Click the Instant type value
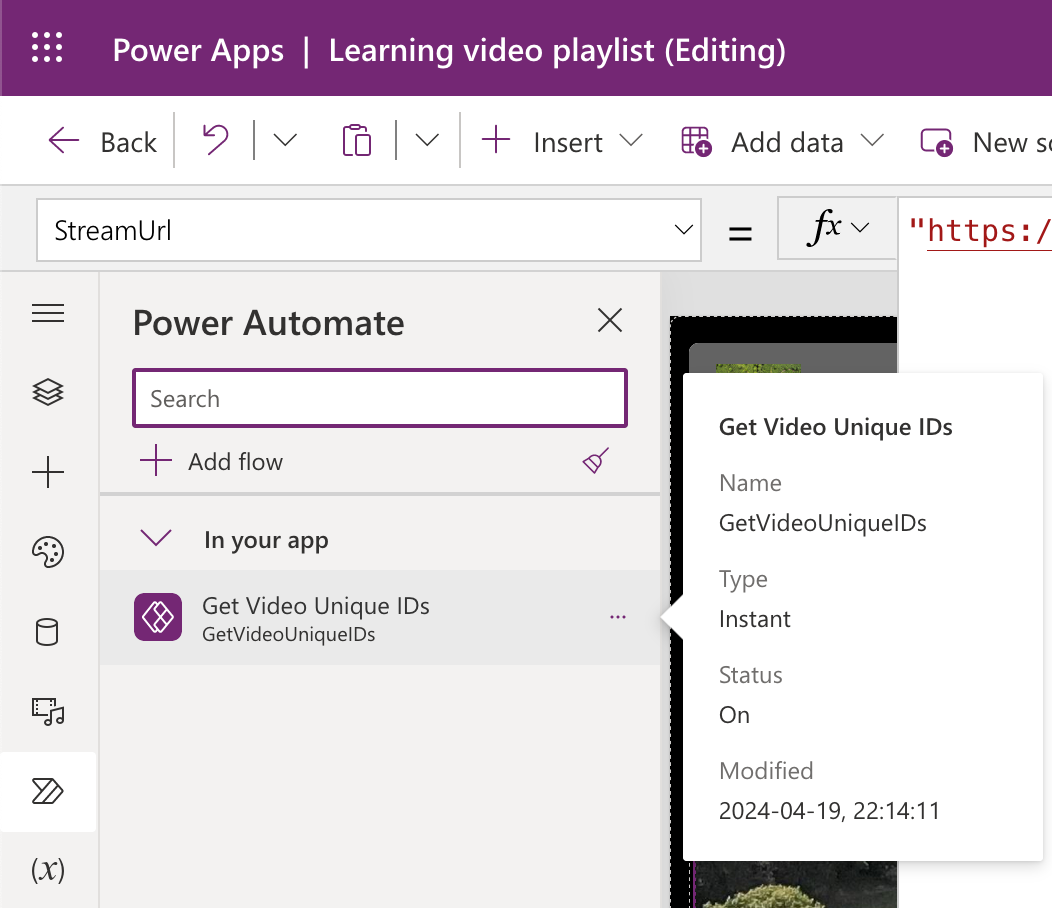1052x908 pixels. [755, 619]
